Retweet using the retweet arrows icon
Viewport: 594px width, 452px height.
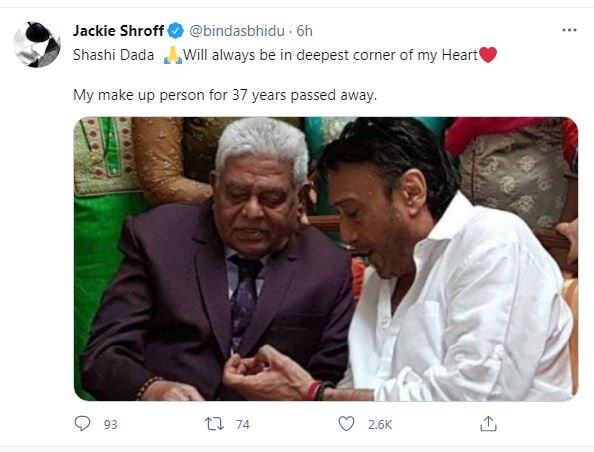point(214,424)
